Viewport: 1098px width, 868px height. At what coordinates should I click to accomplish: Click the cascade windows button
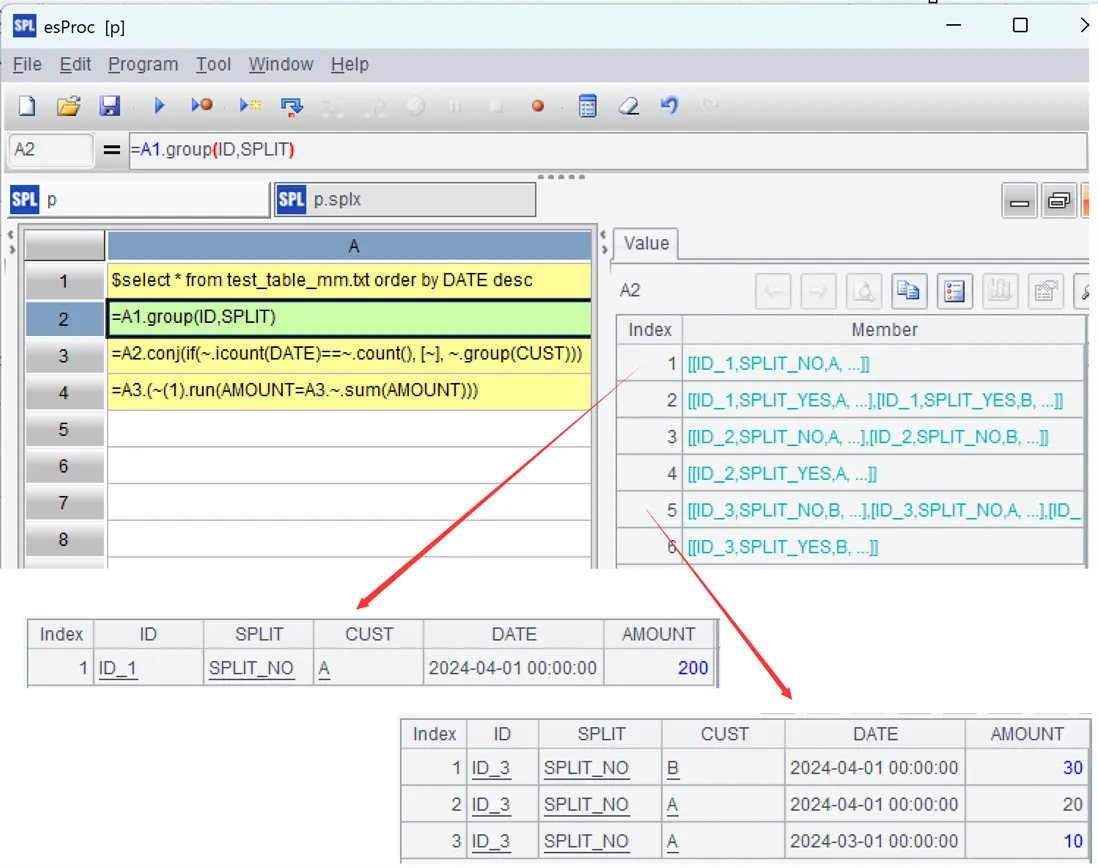pos(1058,201)
